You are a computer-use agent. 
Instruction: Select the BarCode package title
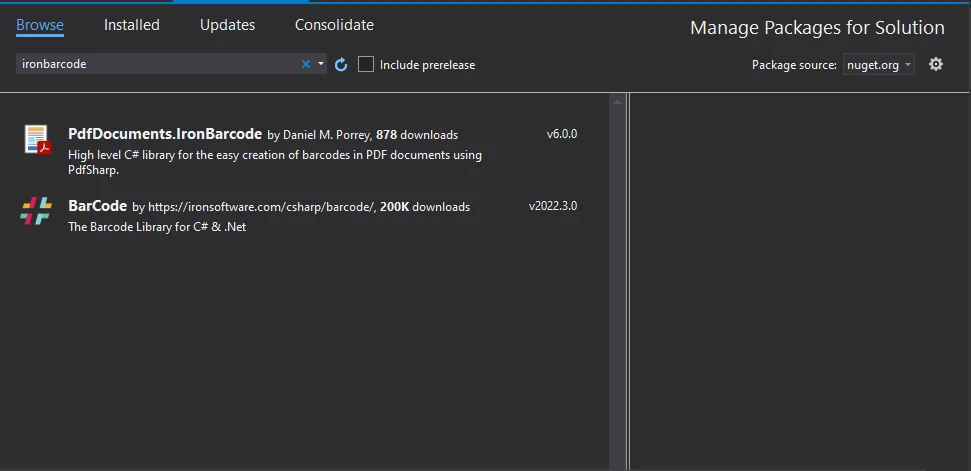97,206
